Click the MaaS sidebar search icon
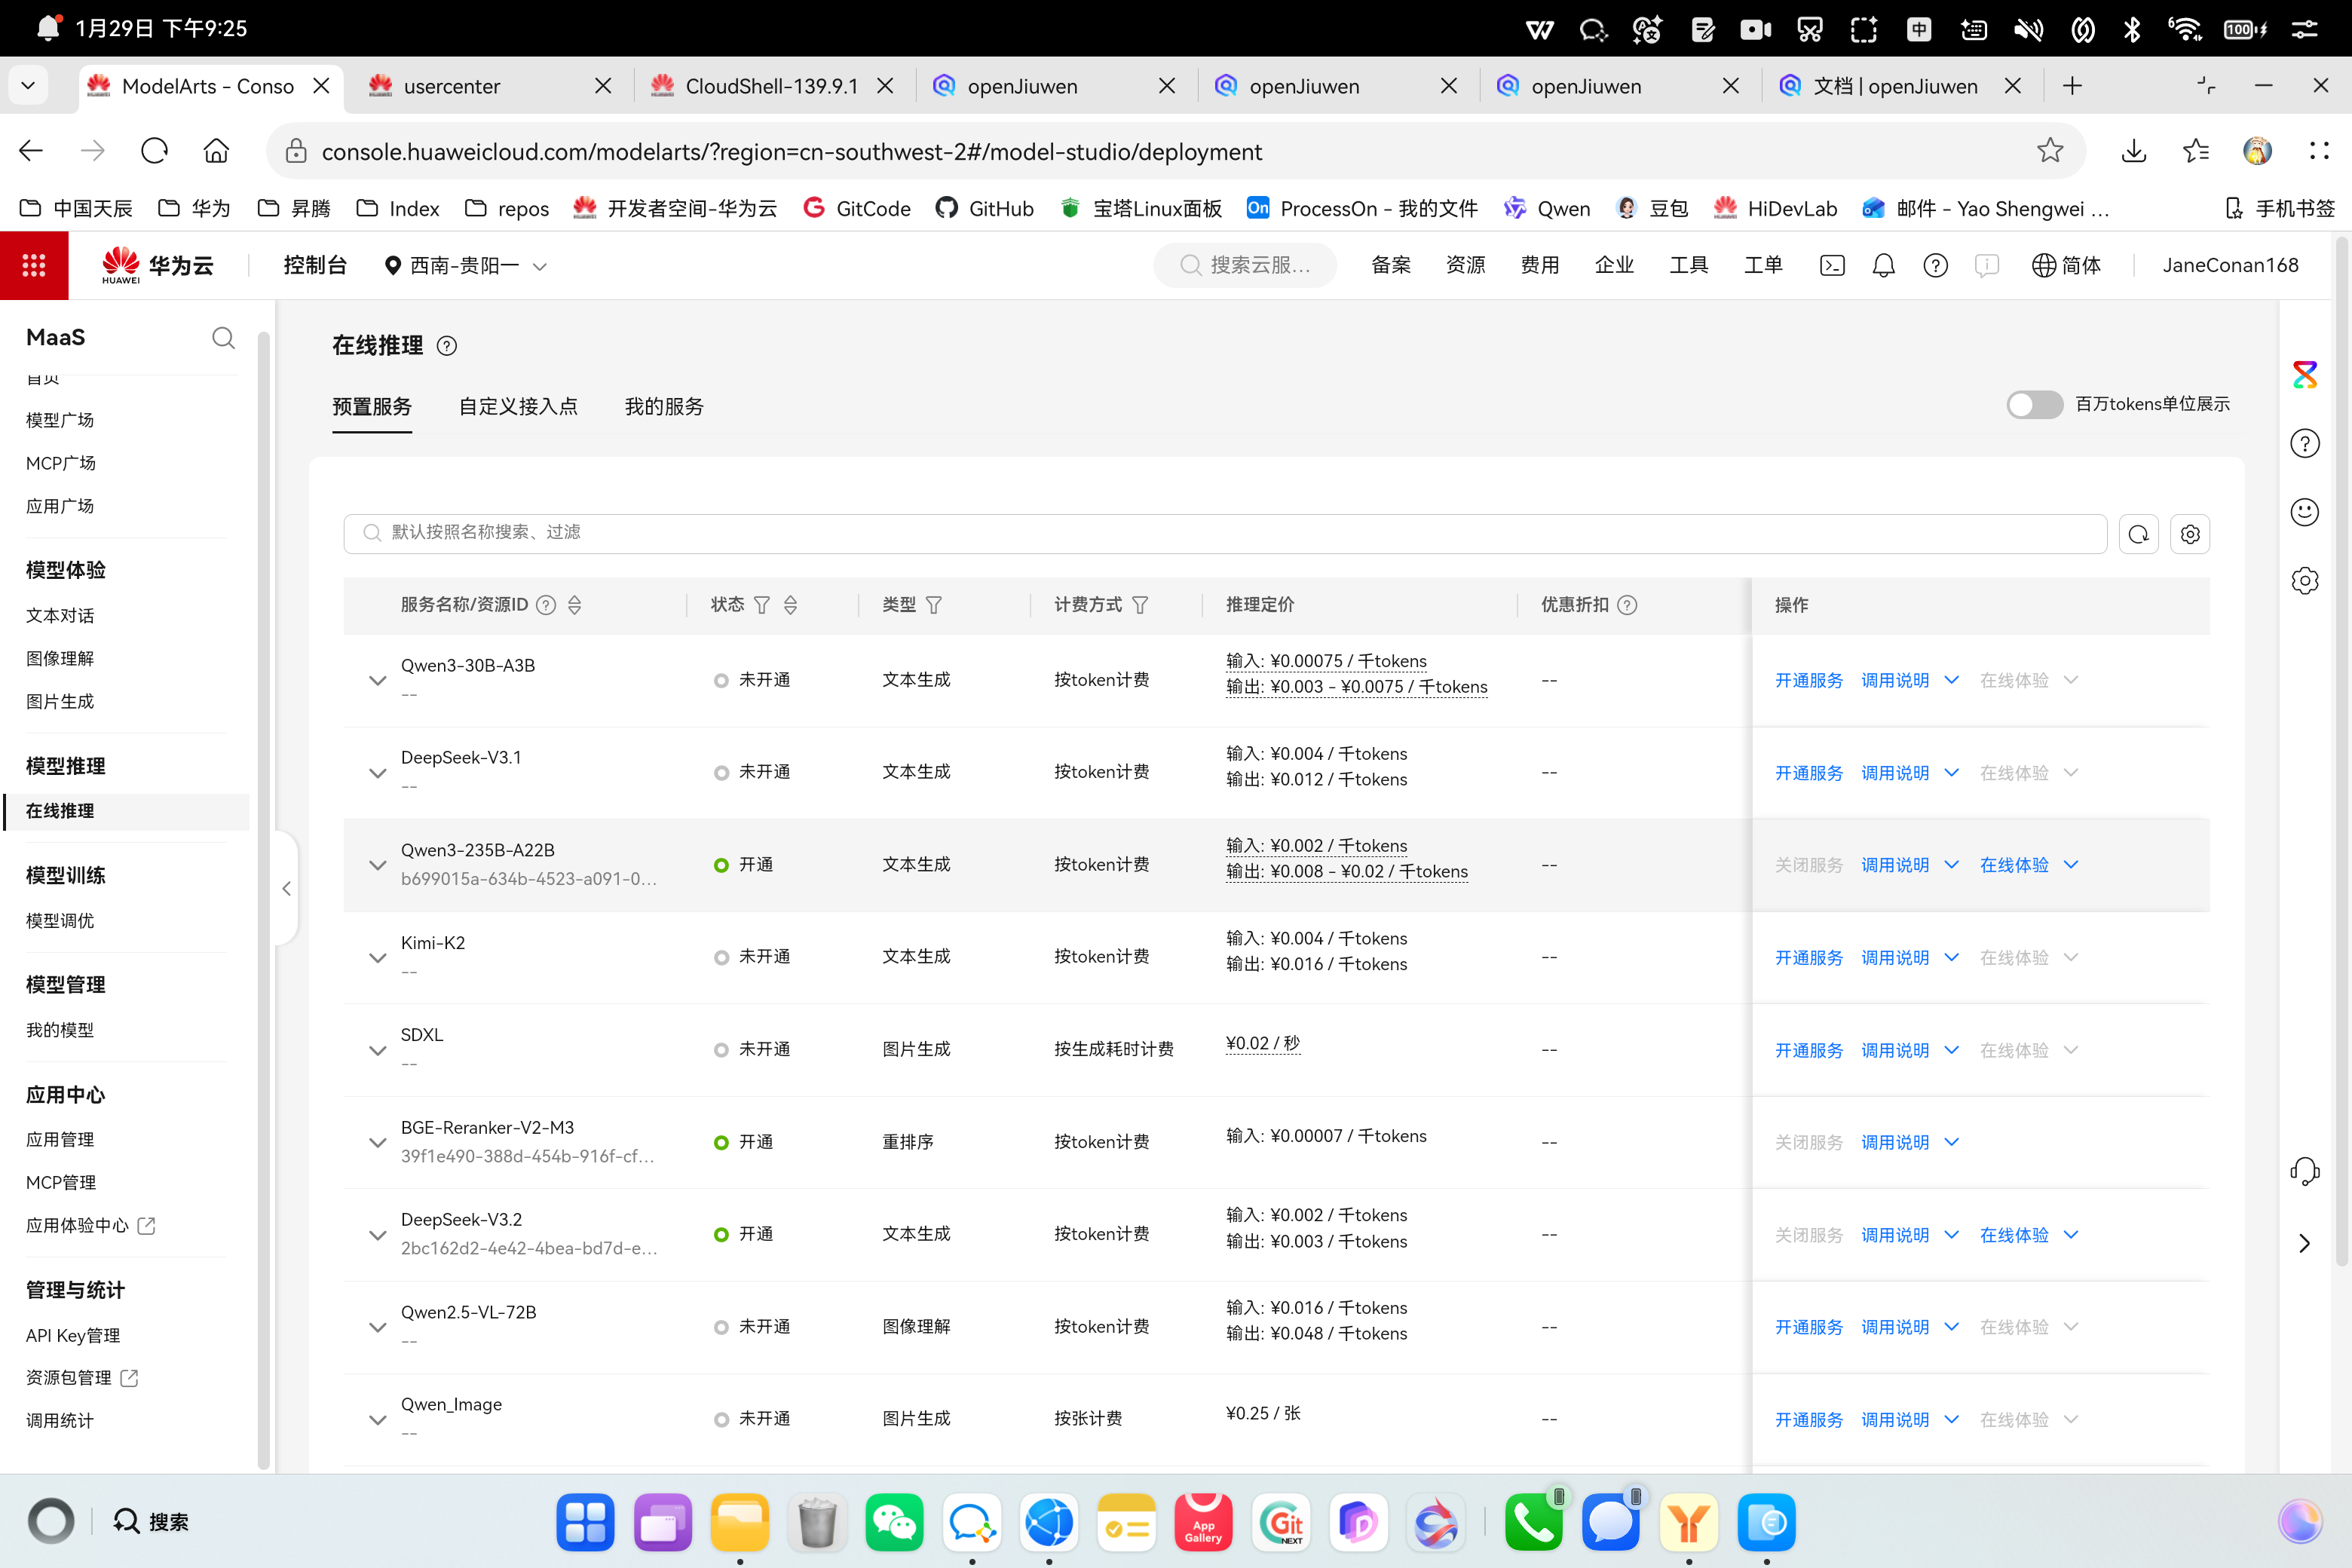 (223, 338)
